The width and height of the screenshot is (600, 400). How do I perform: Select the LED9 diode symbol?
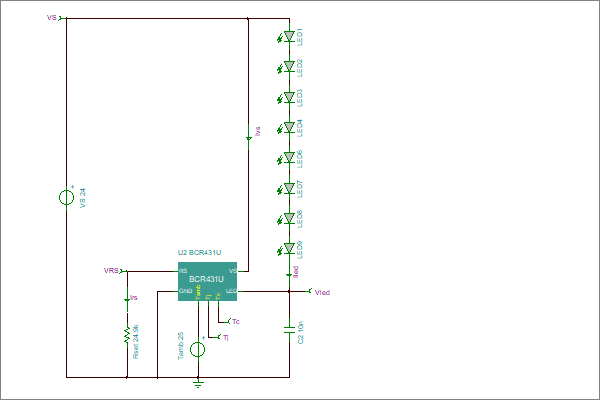(x=289, y=249)
